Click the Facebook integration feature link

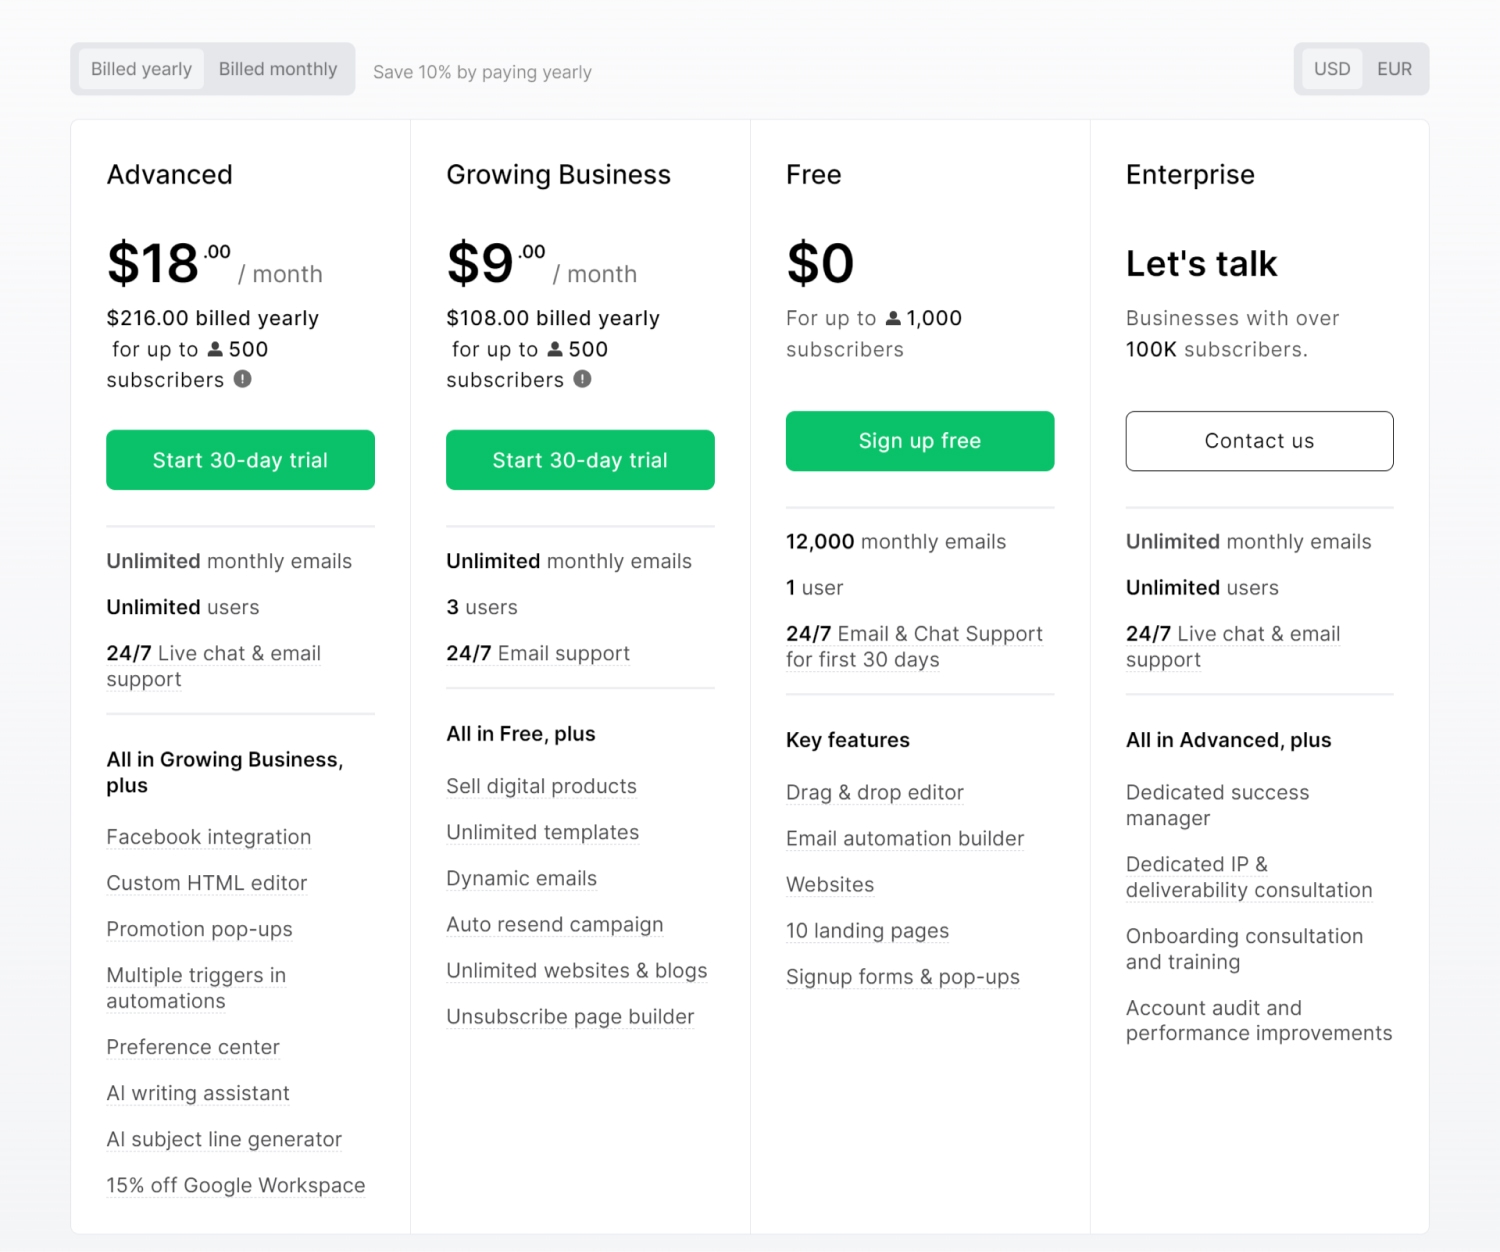(x=208, y=837)
